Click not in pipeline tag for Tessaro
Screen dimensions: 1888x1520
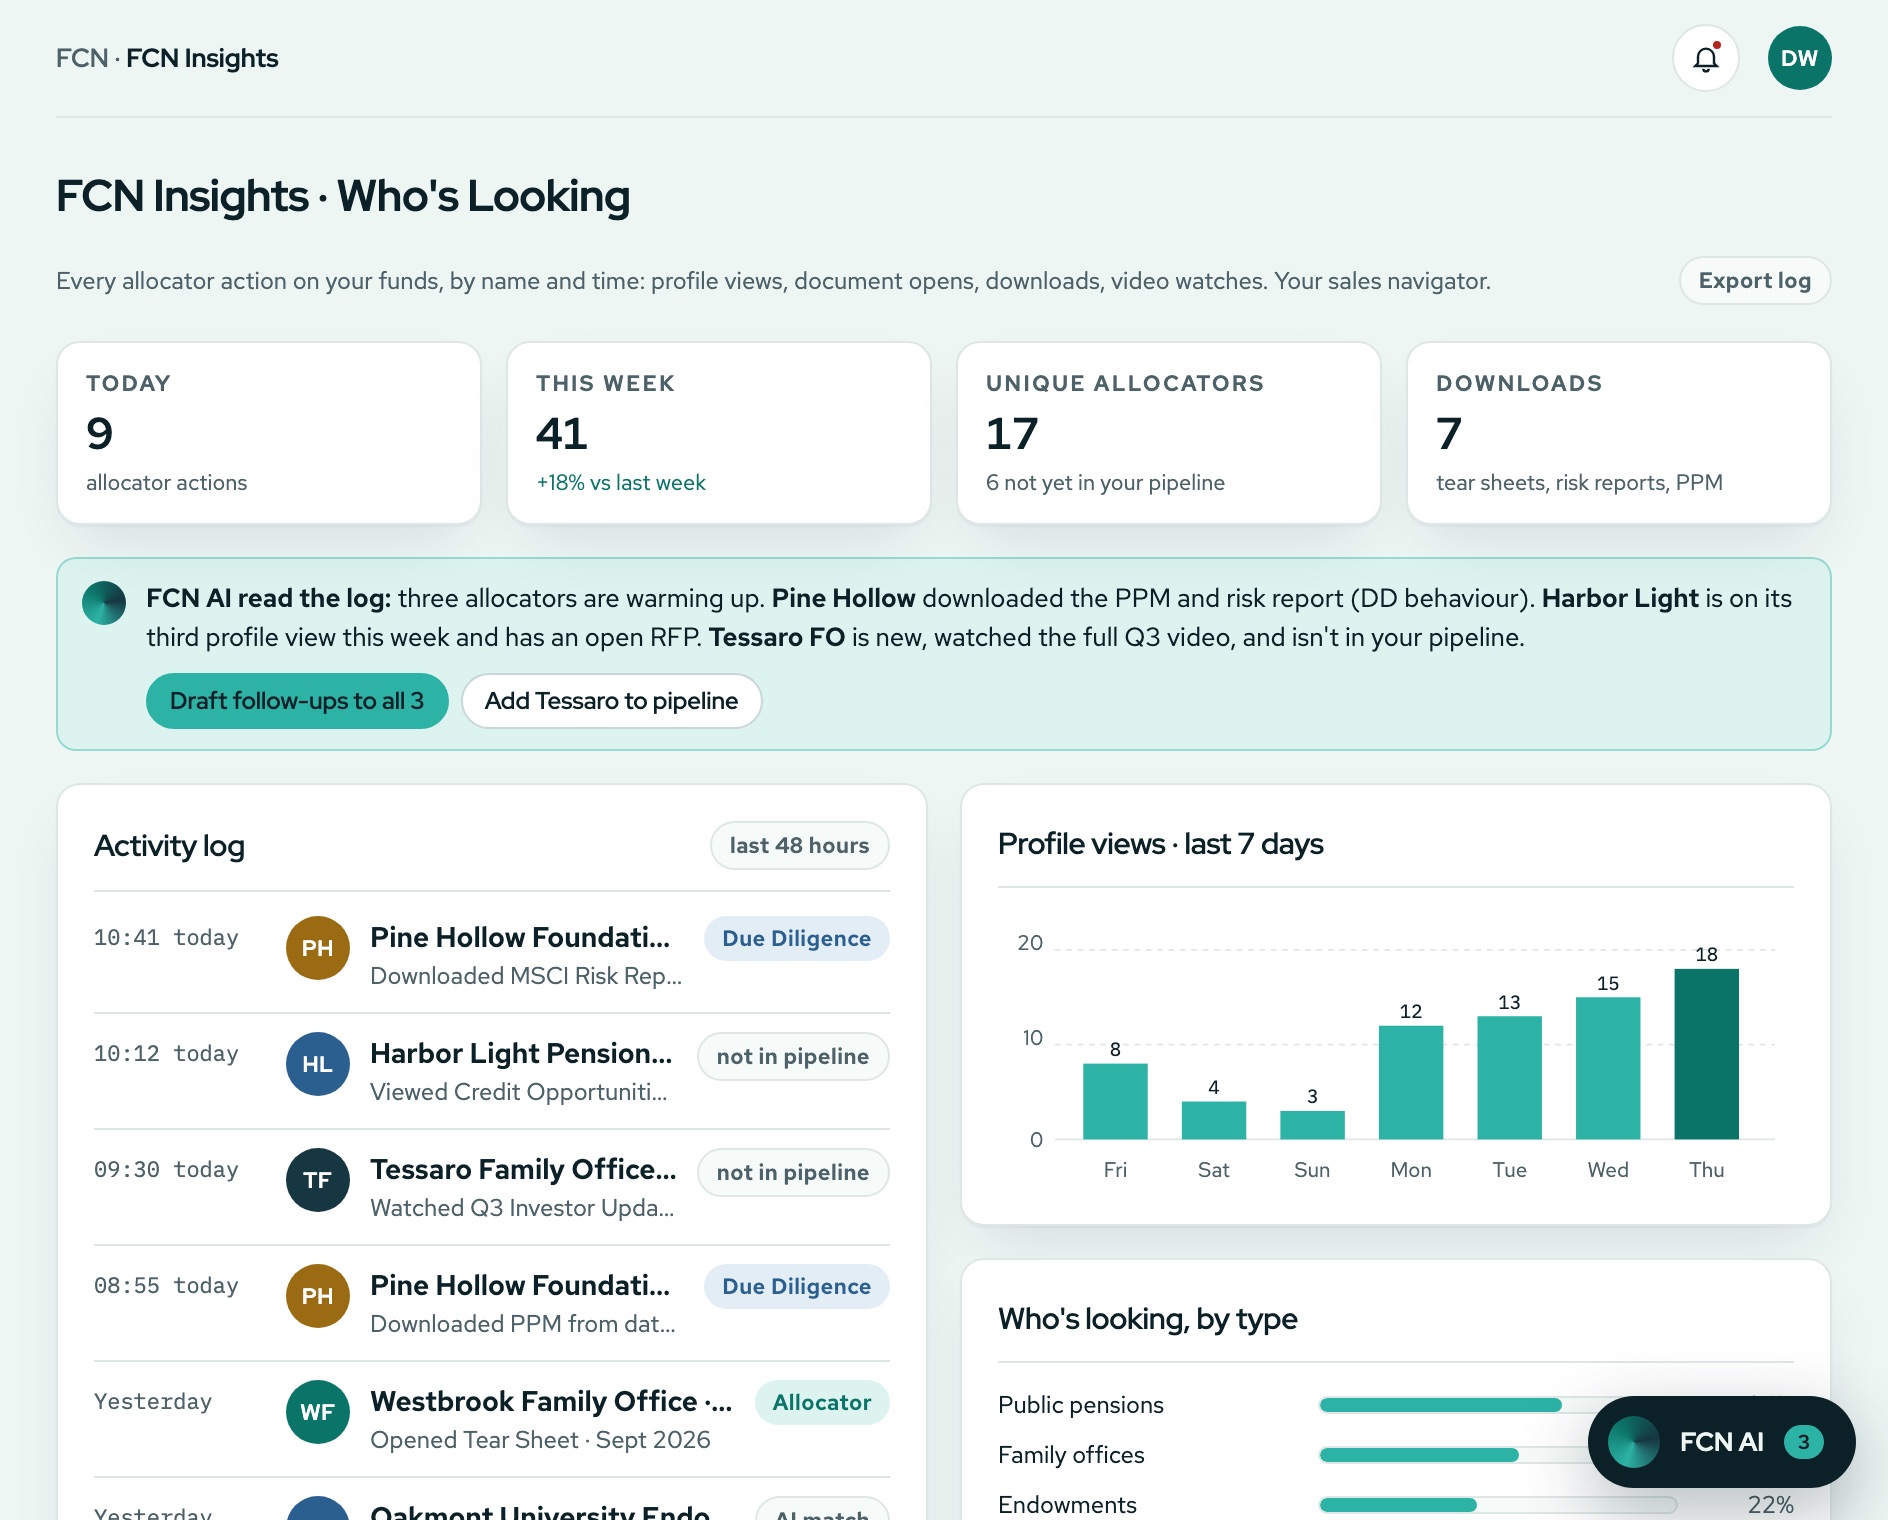tap(793, 1173)
